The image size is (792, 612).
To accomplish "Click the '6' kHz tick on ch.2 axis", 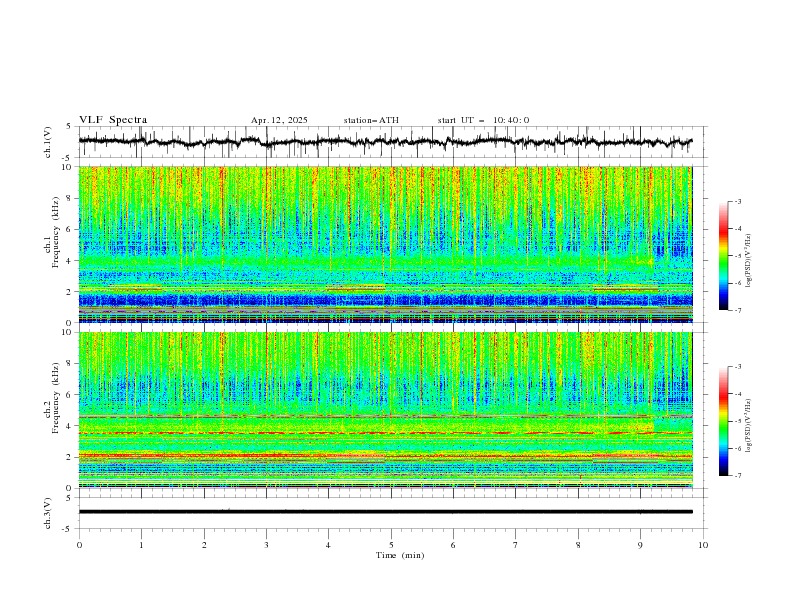I will (x=70, y=395).
